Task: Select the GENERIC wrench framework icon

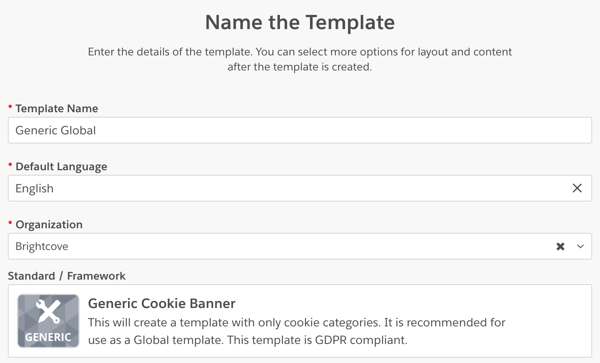Action: [48, 321]
